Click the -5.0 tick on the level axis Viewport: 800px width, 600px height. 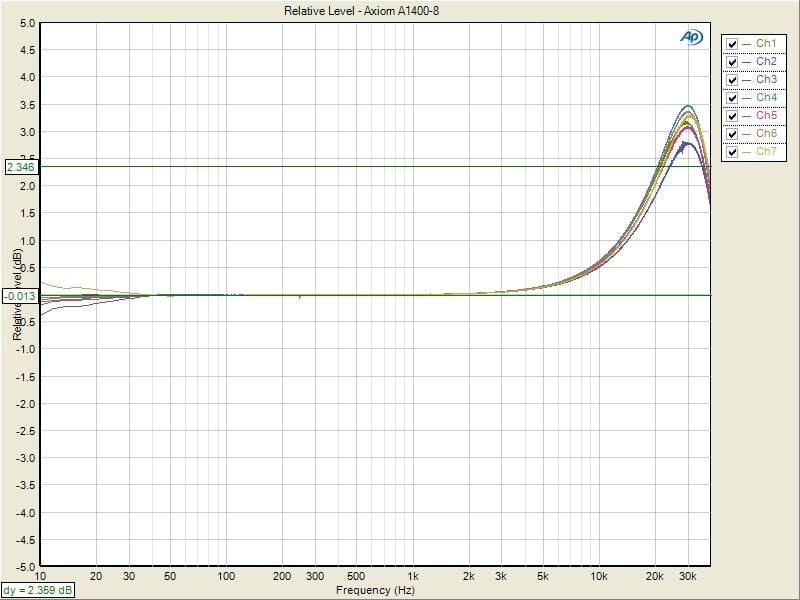tap(26, 566)
